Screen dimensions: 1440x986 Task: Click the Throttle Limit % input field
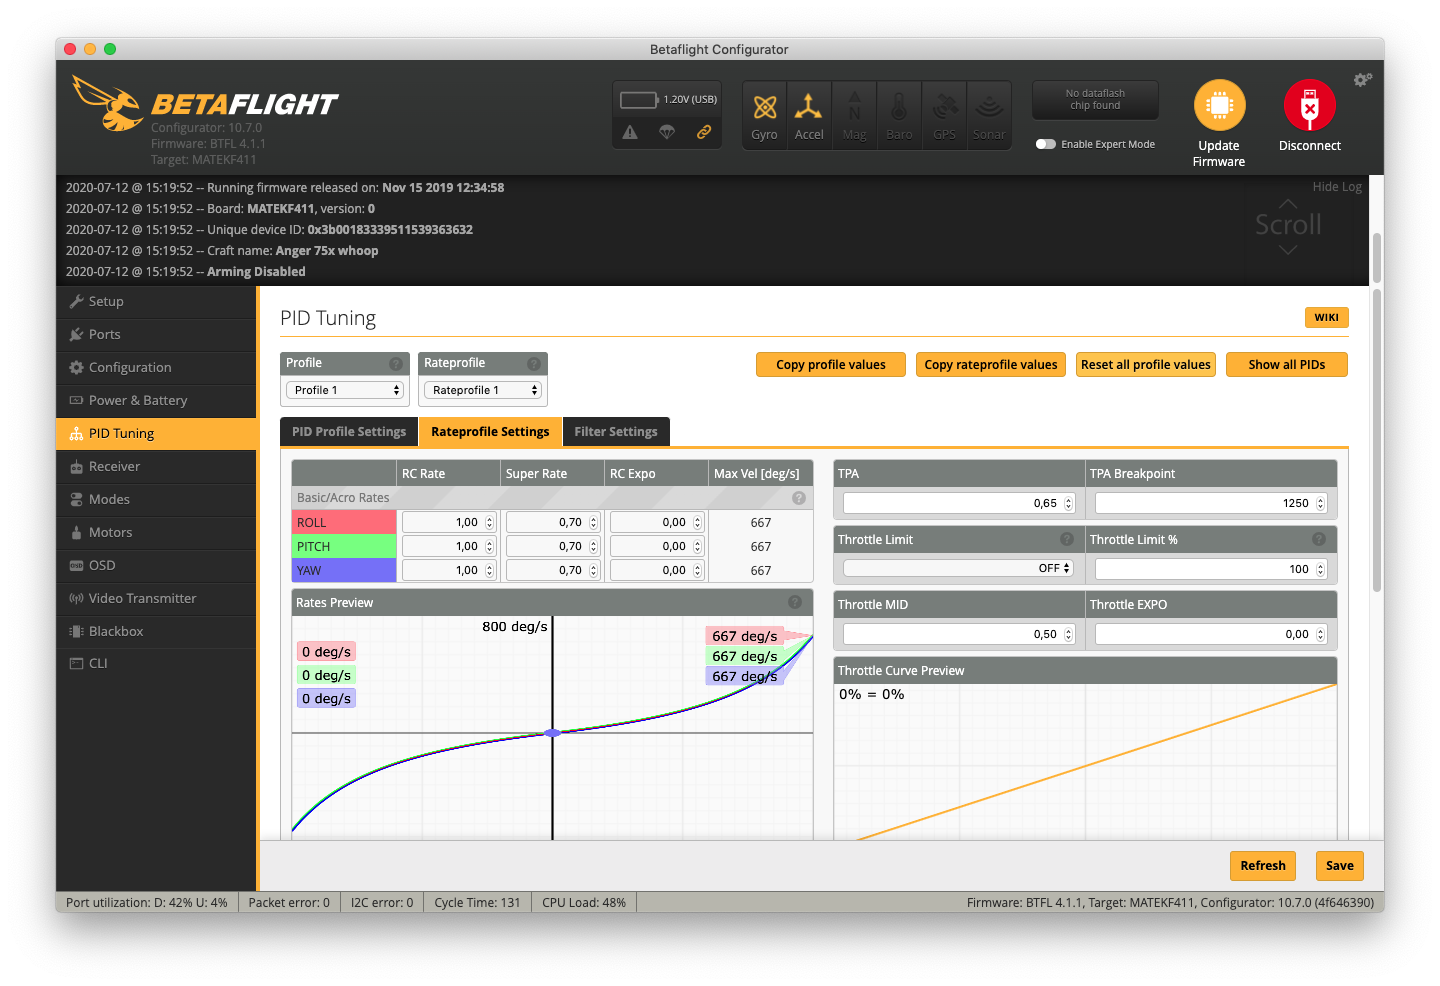pos(1211,569)
